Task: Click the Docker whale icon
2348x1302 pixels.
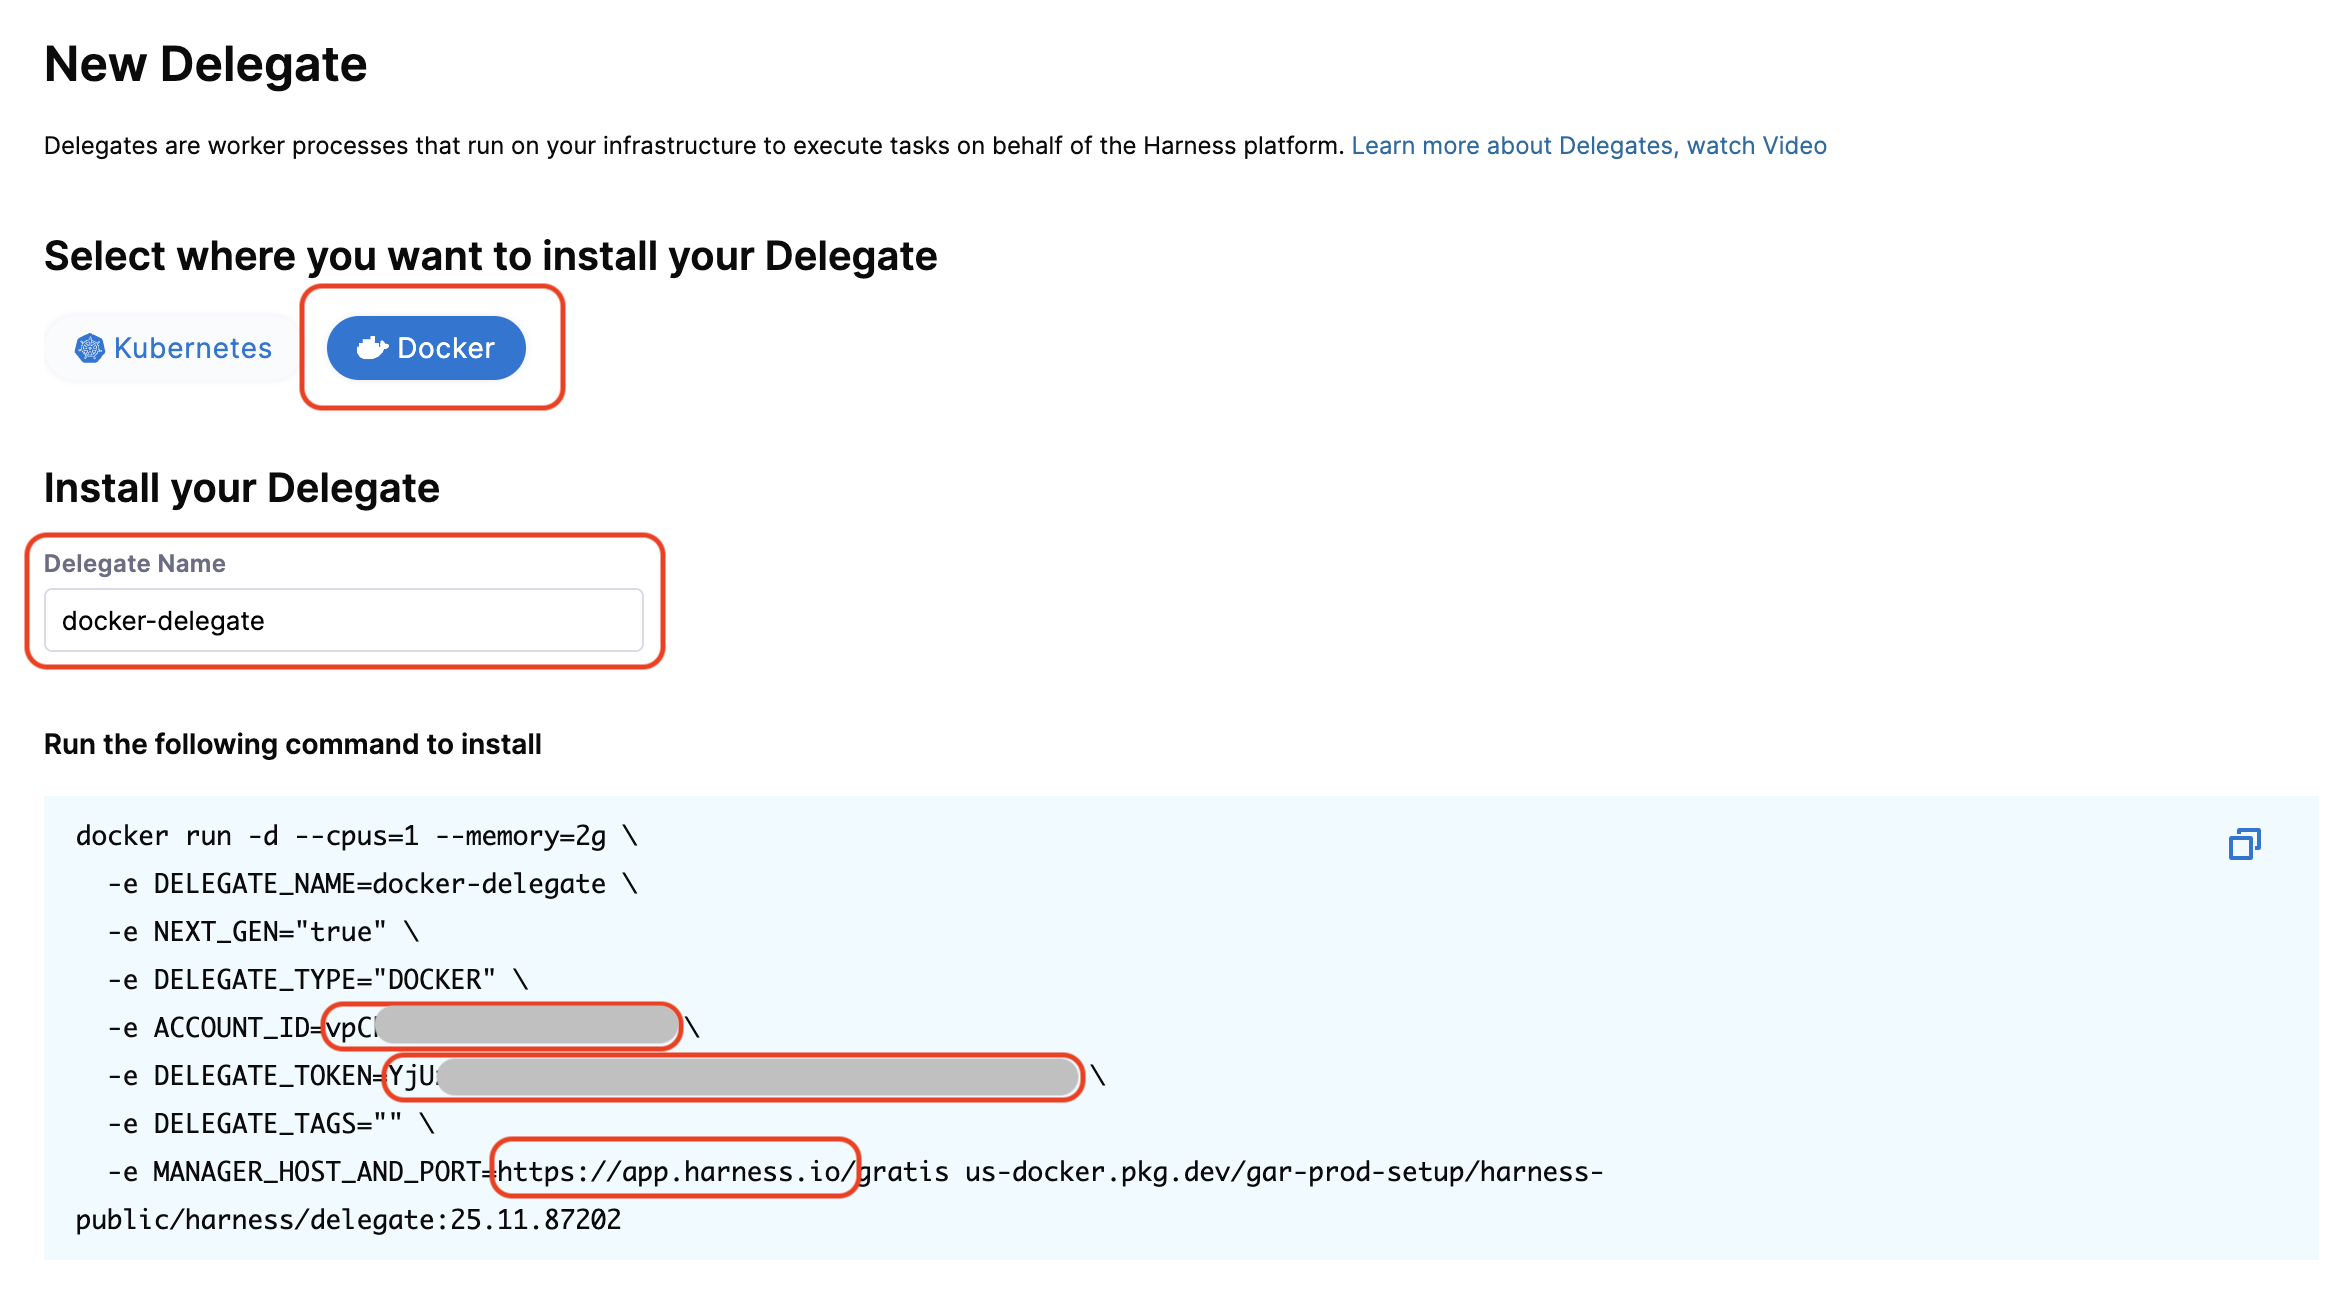Action: click(372, 348)
